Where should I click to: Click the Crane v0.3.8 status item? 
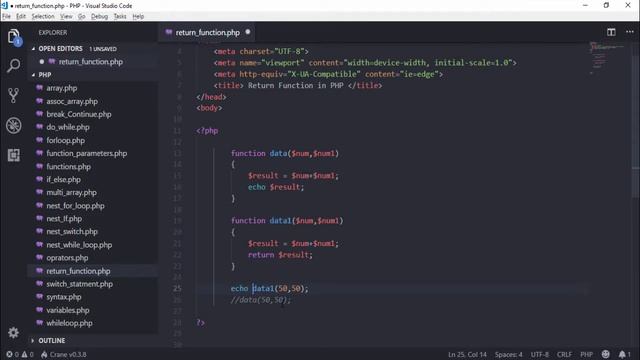pos(64,354)
